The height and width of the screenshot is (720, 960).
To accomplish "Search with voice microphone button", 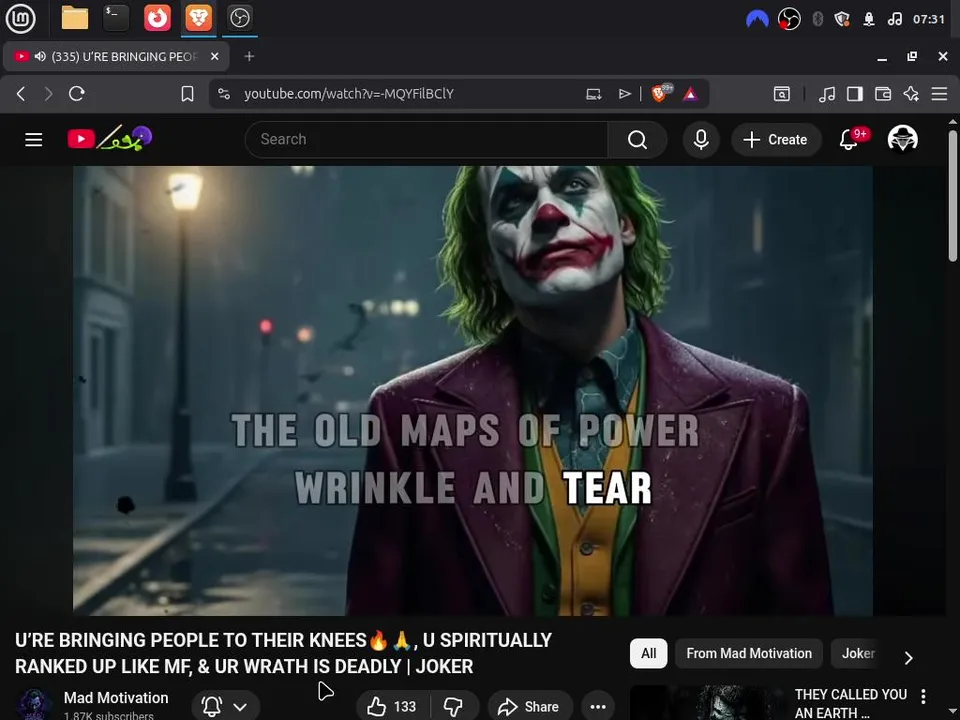I will pyautogui.click(x=701, y=140).
